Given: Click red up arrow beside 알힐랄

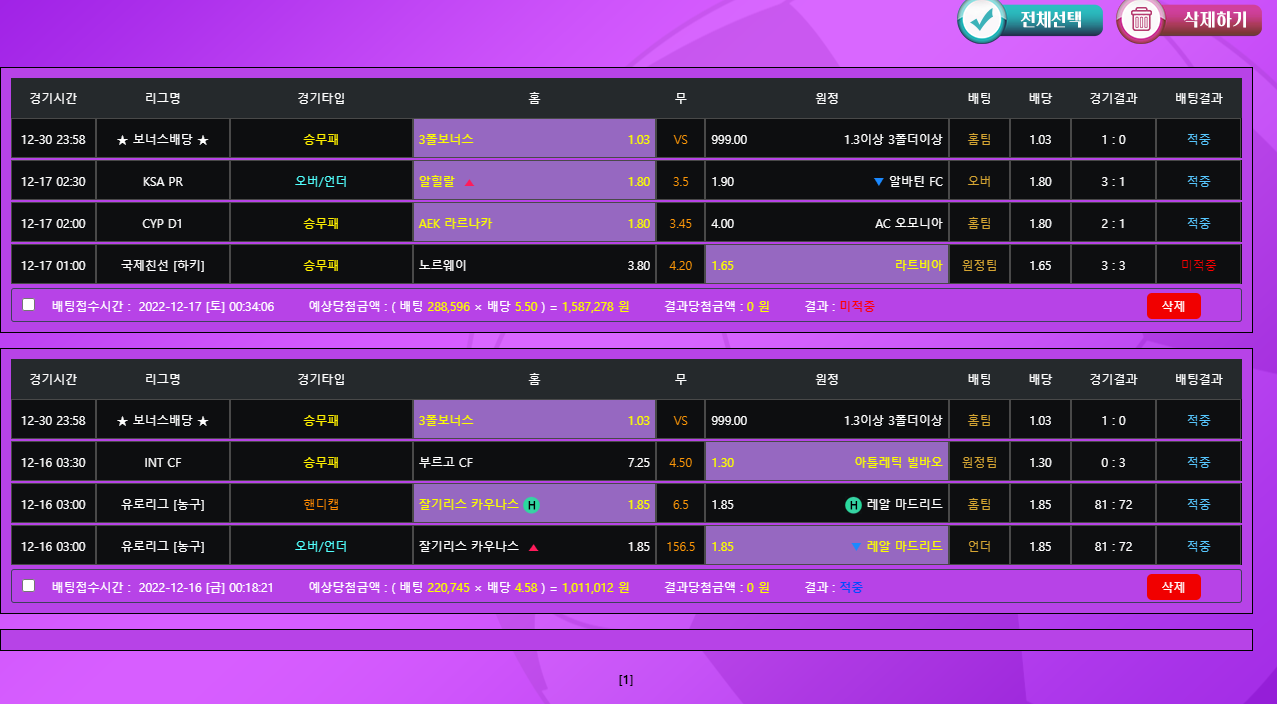Looking at the screenshot, I should [469, 182].
